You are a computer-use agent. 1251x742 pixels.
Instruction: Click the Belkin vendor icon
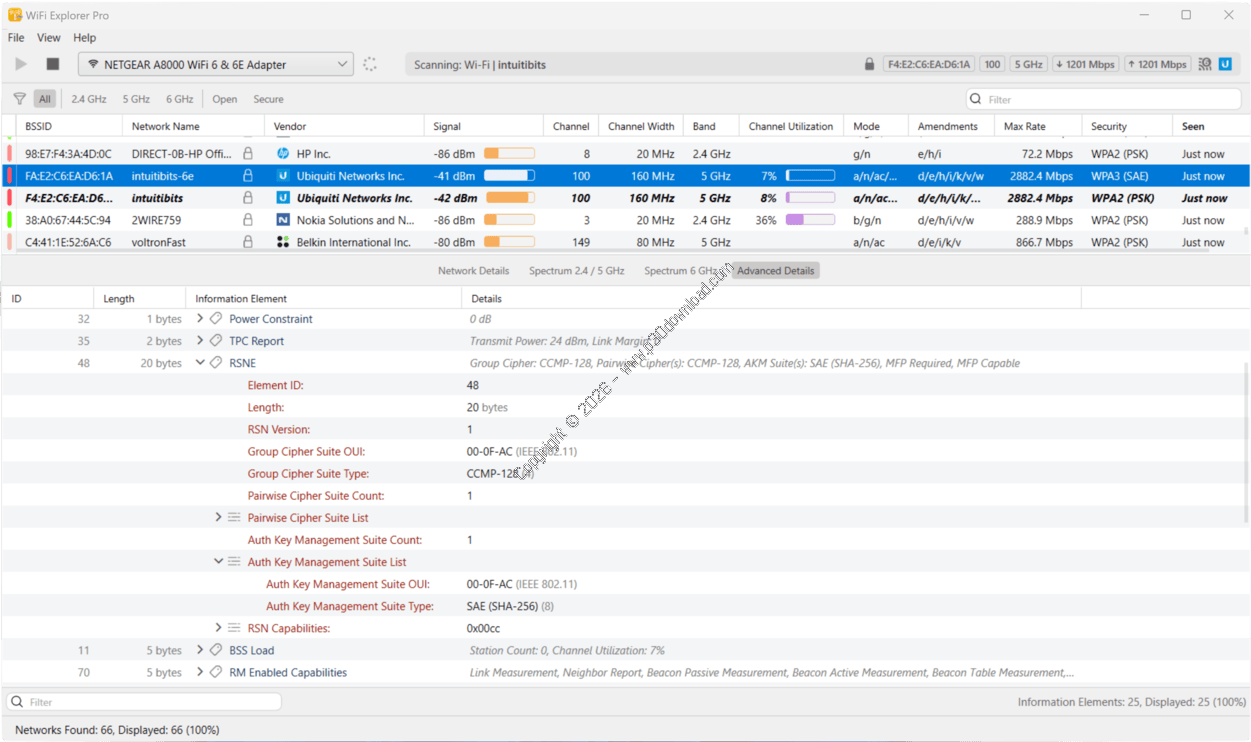pyautogui.click(x=283, y=242)
